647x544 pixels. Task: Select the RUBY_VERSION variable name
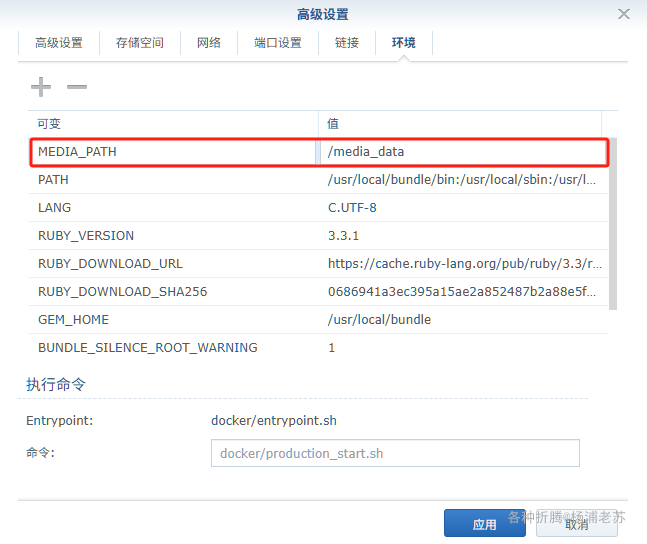click(x=86, y=236)
